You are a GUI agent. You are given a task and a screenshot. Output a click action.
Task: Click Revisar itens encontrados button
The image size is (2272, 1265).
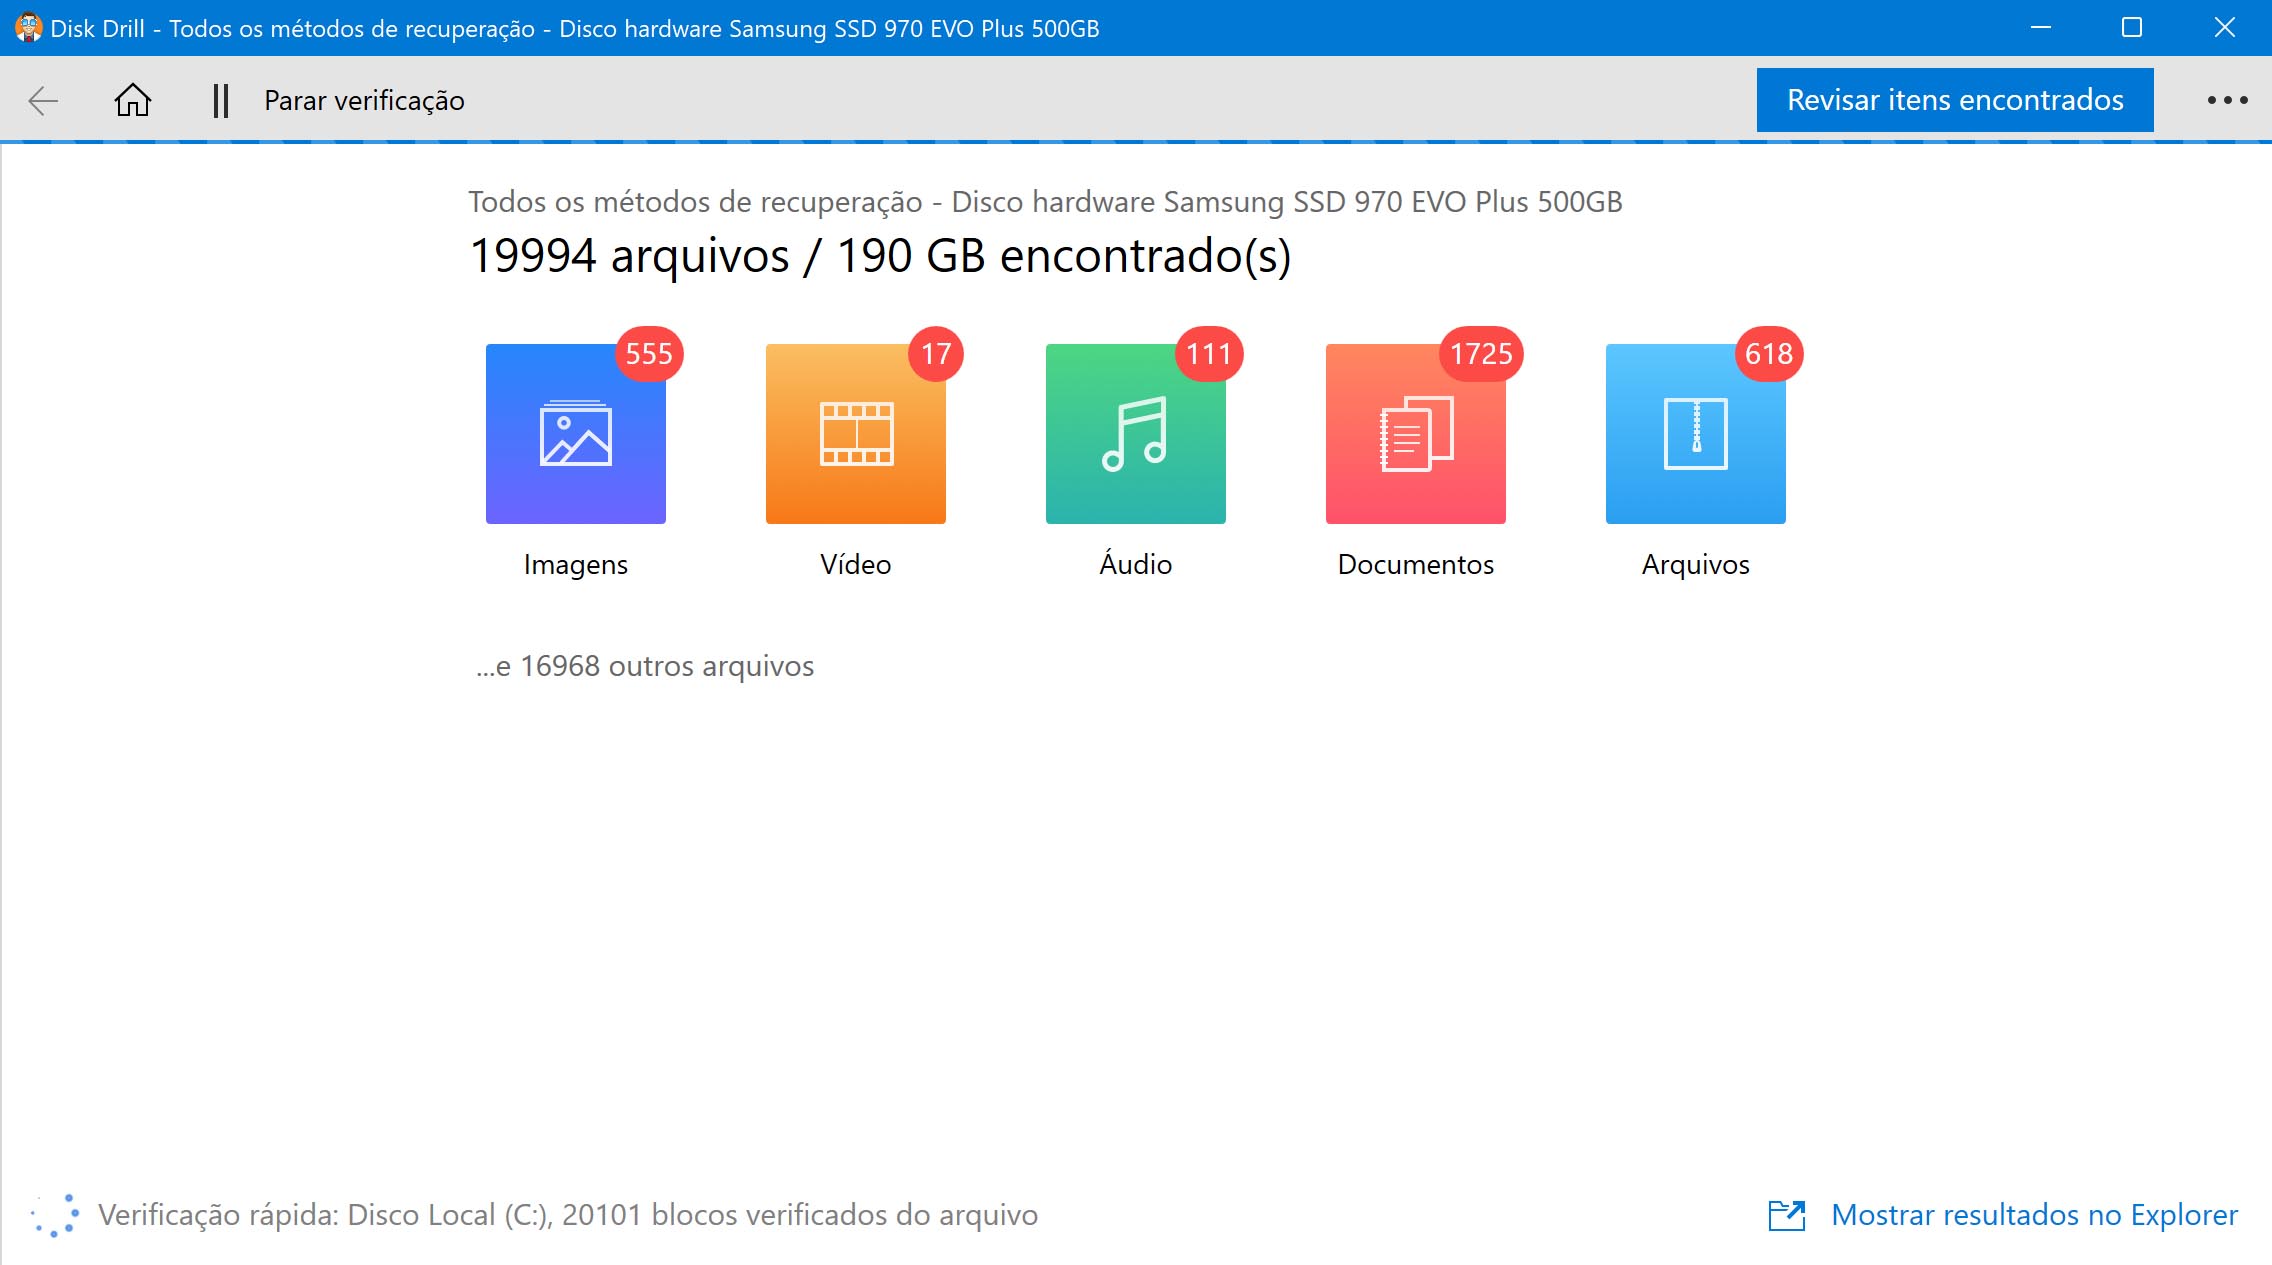1955,100
